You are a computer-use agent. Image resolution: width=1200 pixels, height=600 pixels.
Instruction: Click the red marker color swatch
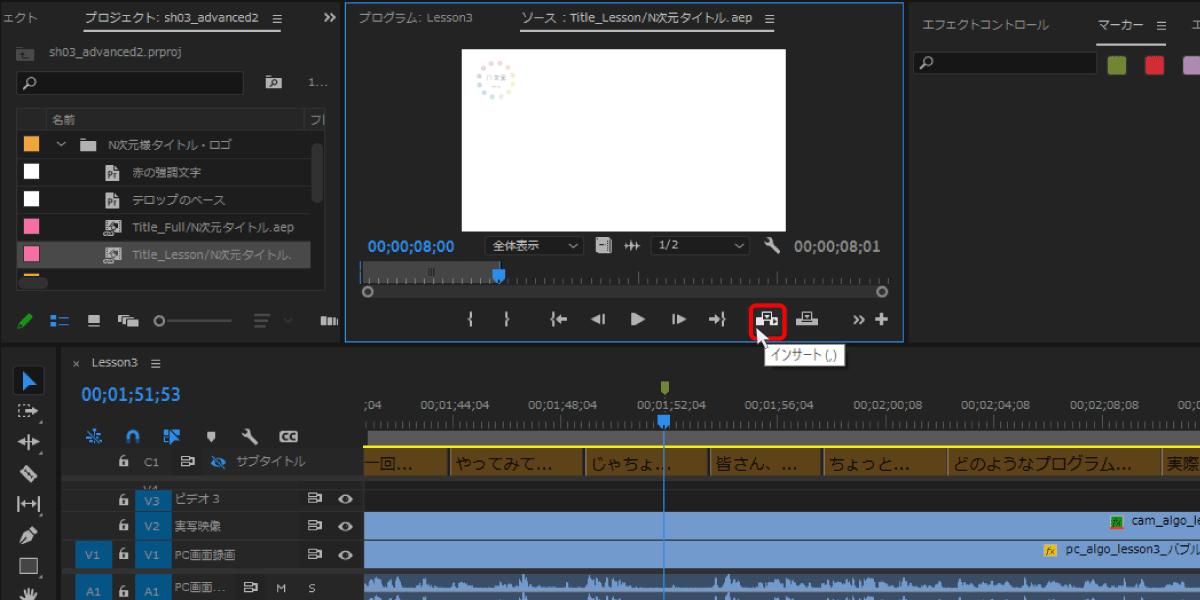(1154, 65)
